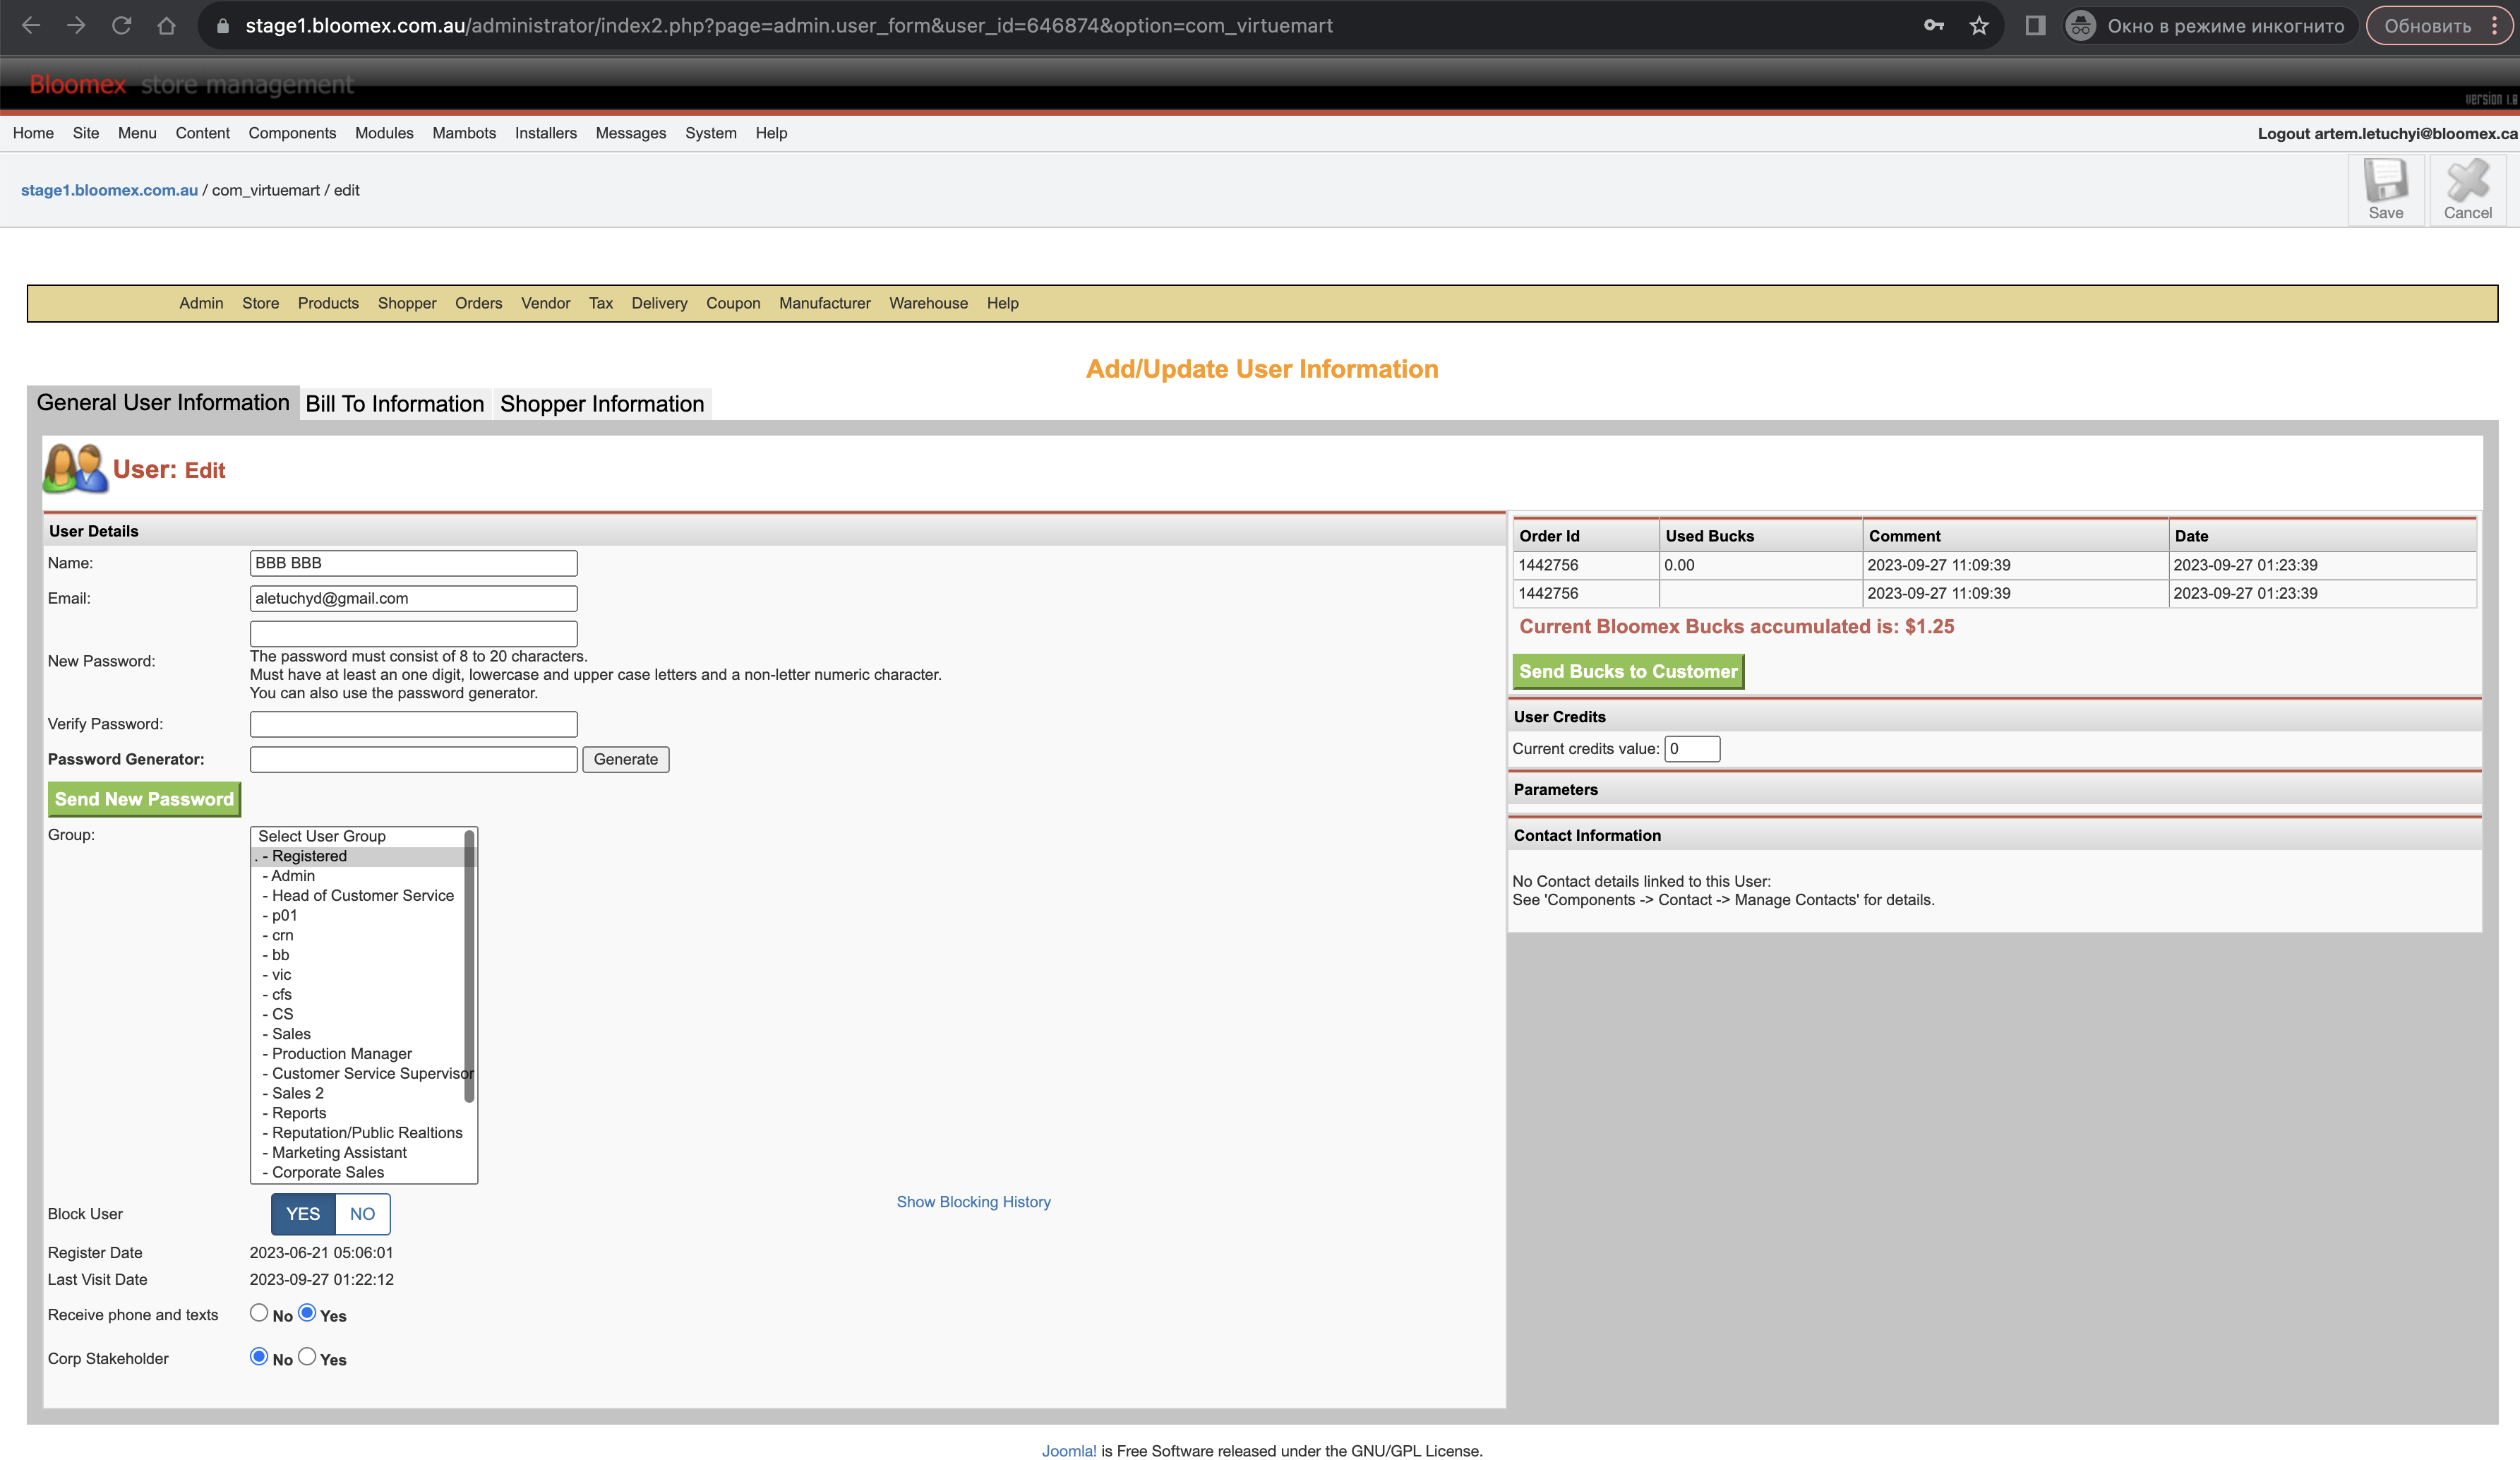
Task: Bookmark page with the star icon
Action: [1978, 26]
